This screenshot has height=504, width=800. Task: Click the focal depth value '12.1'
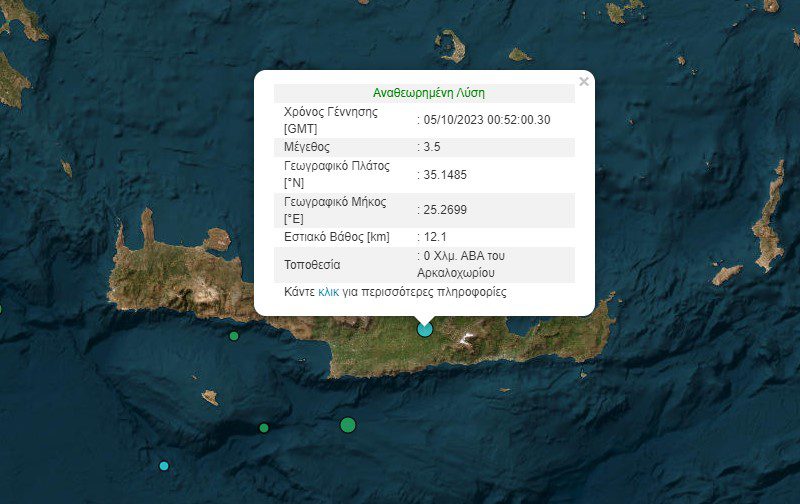point(435,237)
